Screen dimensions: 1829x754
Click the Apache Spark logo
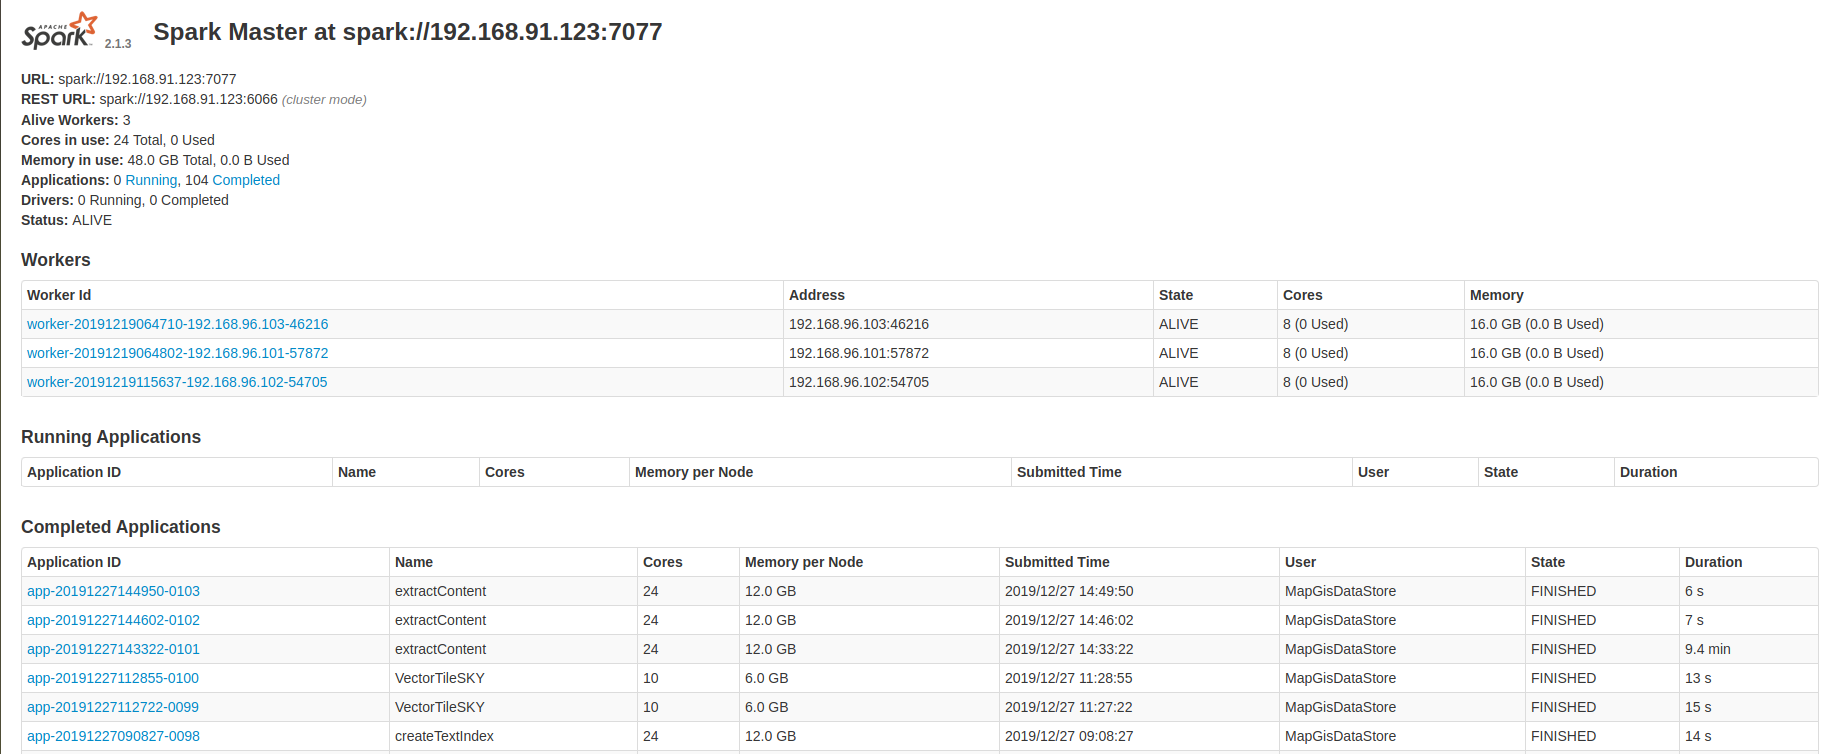(x=59, y=31)
